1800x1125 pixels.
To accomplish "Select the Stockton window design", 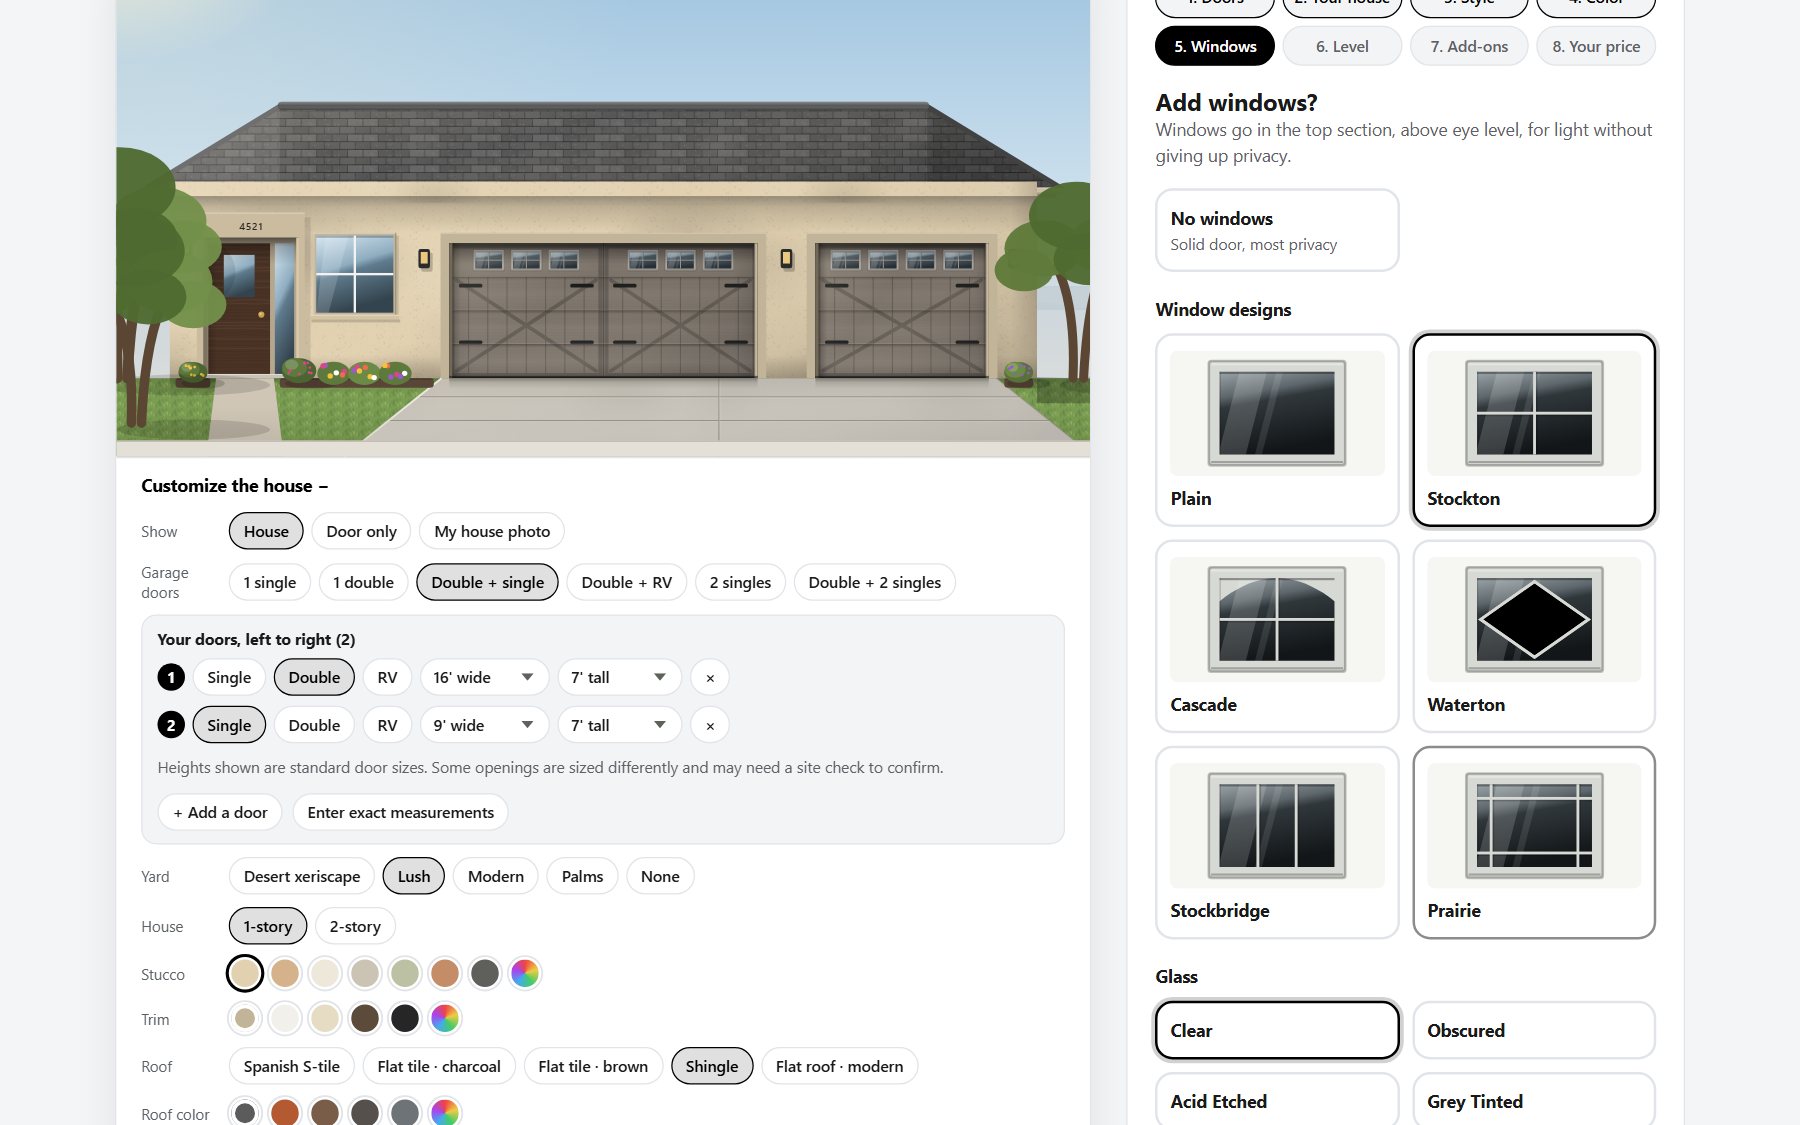I will (x=1534, y=430).
